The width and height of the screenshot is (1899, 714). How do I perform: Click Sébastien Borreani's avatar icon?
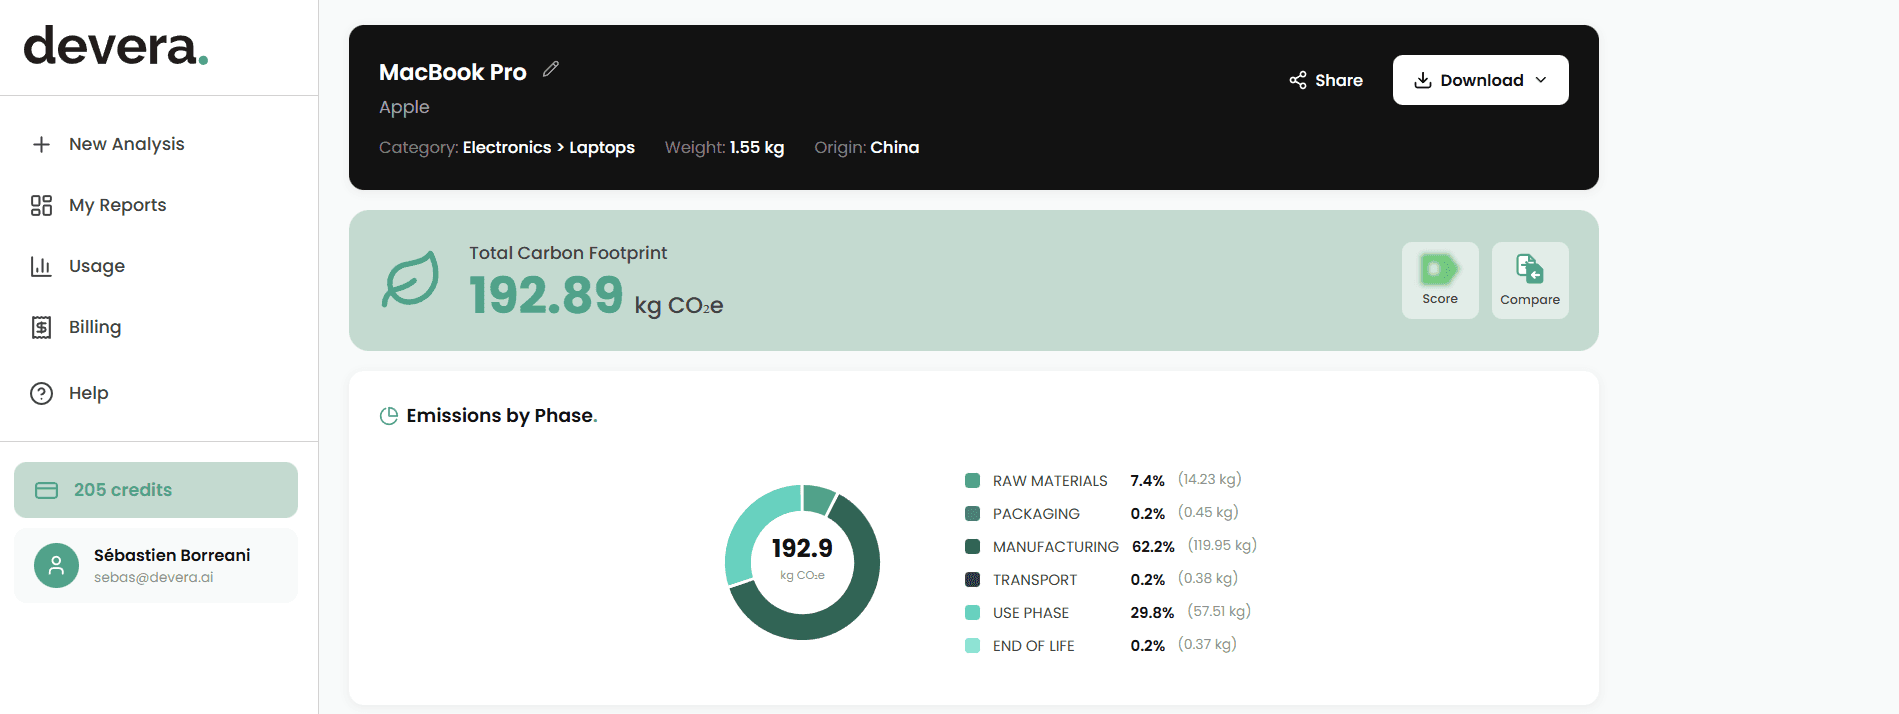point(56,565)
